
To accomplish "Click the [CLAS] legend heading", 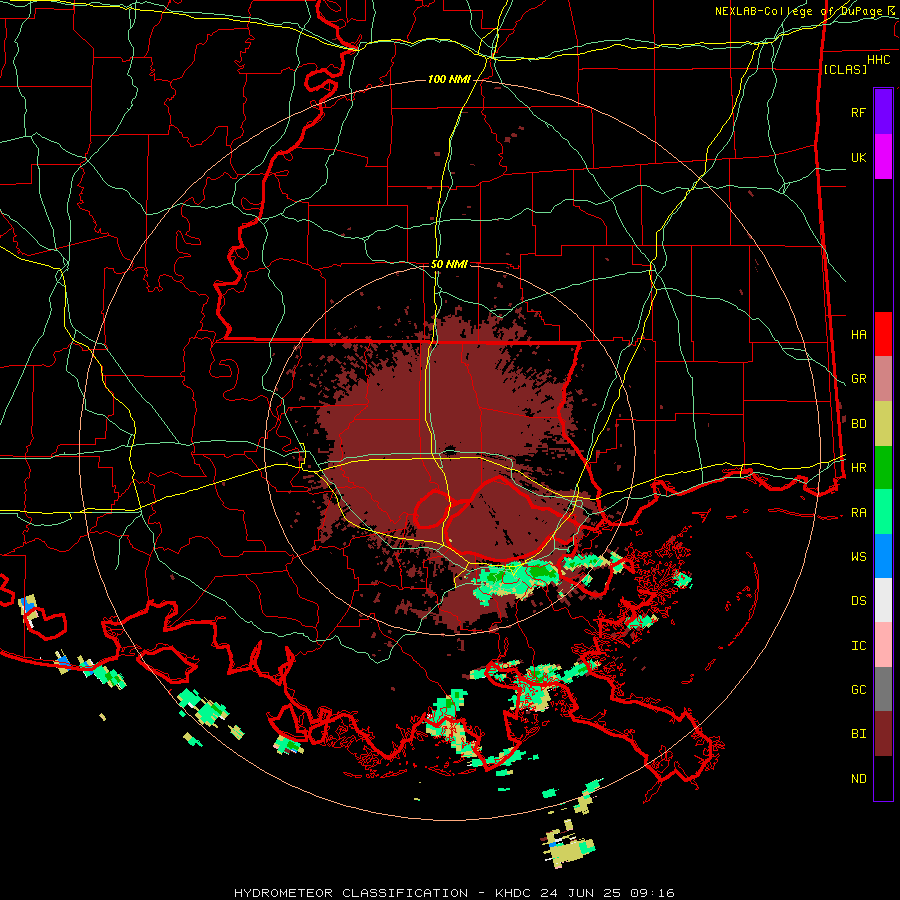I will pos(845,69).
